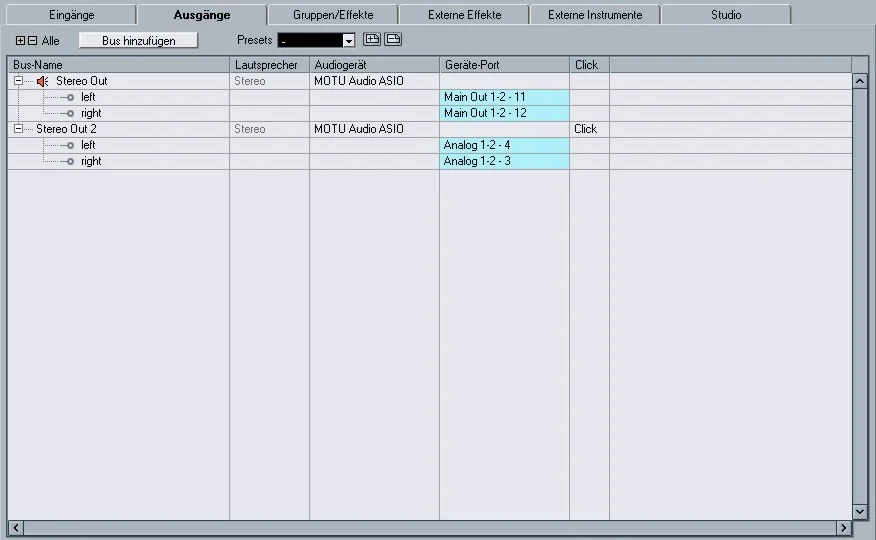
Task: Select the Stereo Out bus name
Action: point(82,81)
